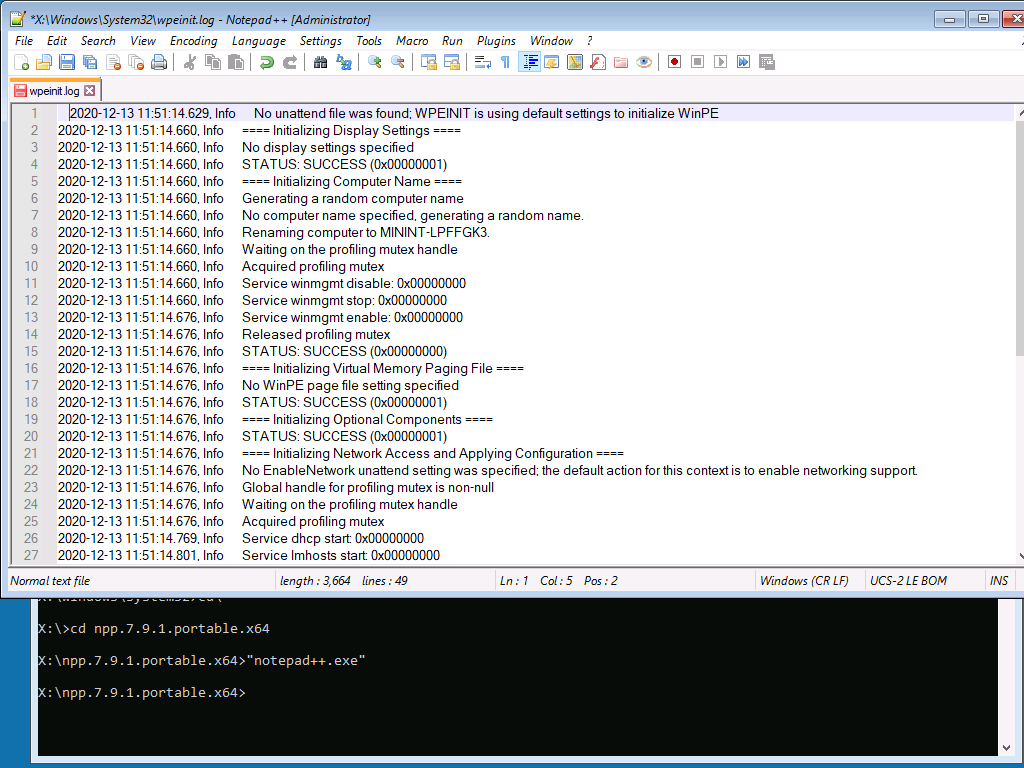Open the Edit menu
The width and height of the screenshot is (1024, 768).
57,40
